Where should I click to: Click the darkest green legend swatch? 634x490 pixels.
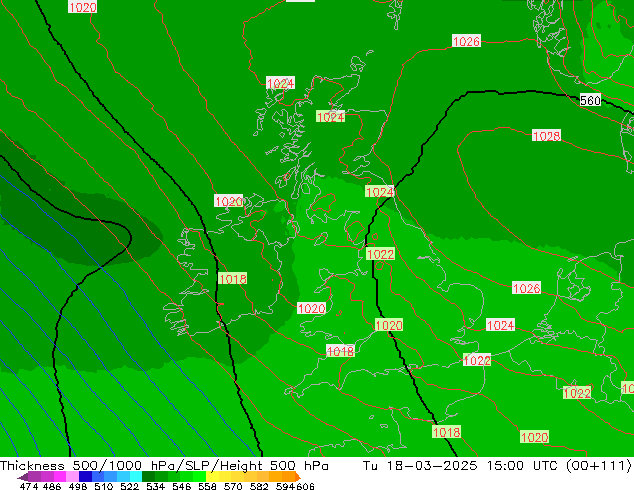coord(148,476)
